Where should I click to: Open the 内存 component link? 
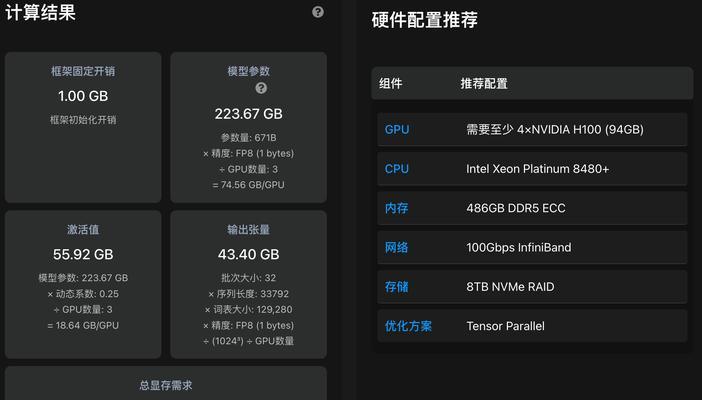[x=397, y=208]
